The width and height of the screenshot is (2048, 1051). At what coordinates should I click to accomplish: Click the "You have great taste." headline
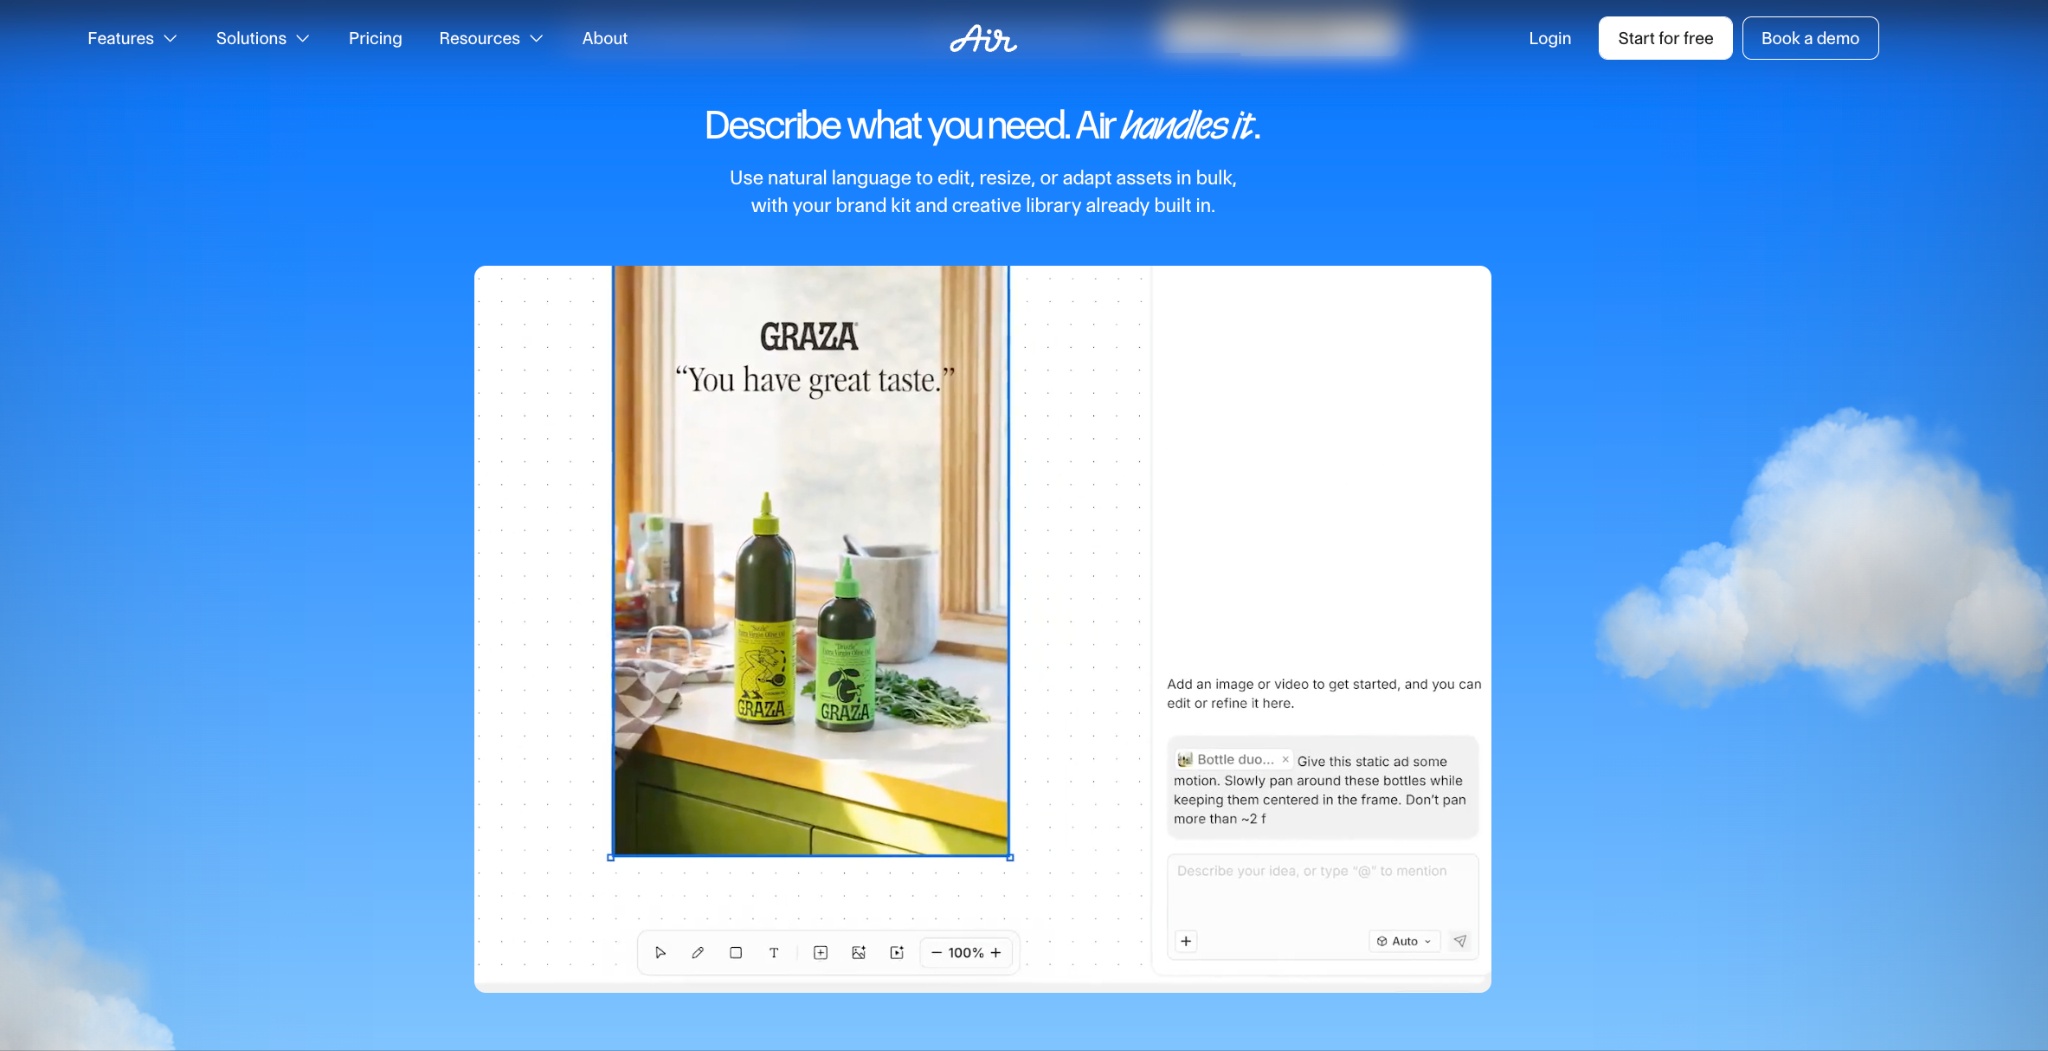tap(815, 381)
